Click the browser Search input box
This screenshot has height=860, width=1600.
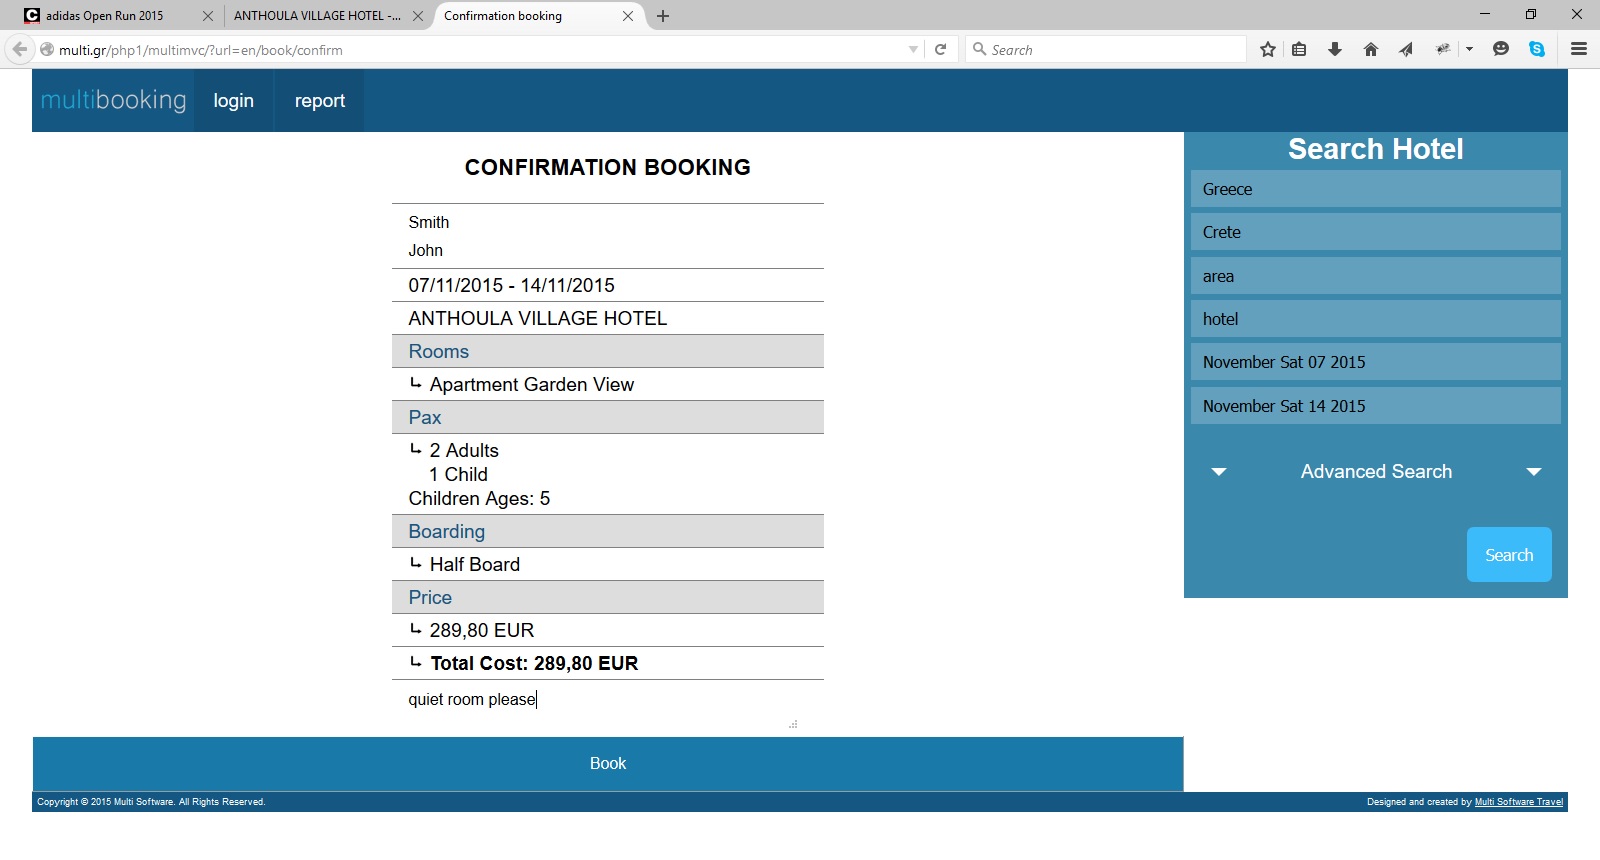(1105, 49)
